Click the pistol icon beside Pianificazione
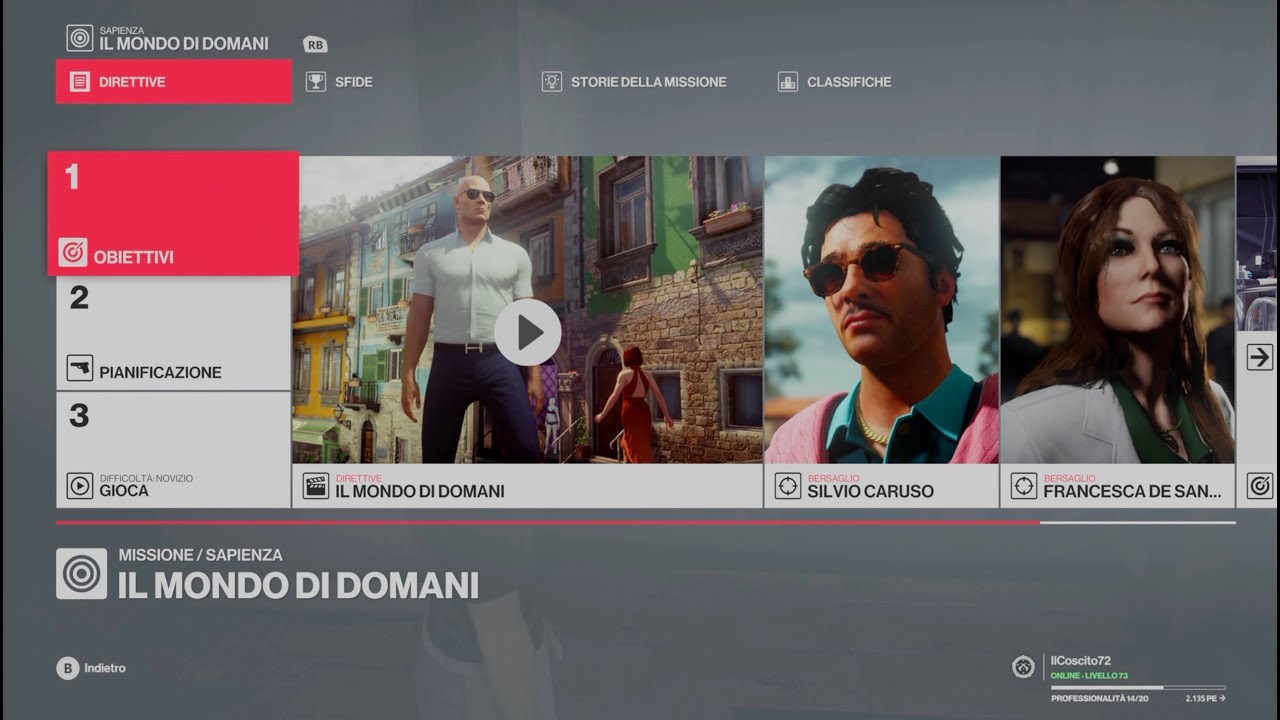Viewport: 1280px width, 720px height. 80,368
